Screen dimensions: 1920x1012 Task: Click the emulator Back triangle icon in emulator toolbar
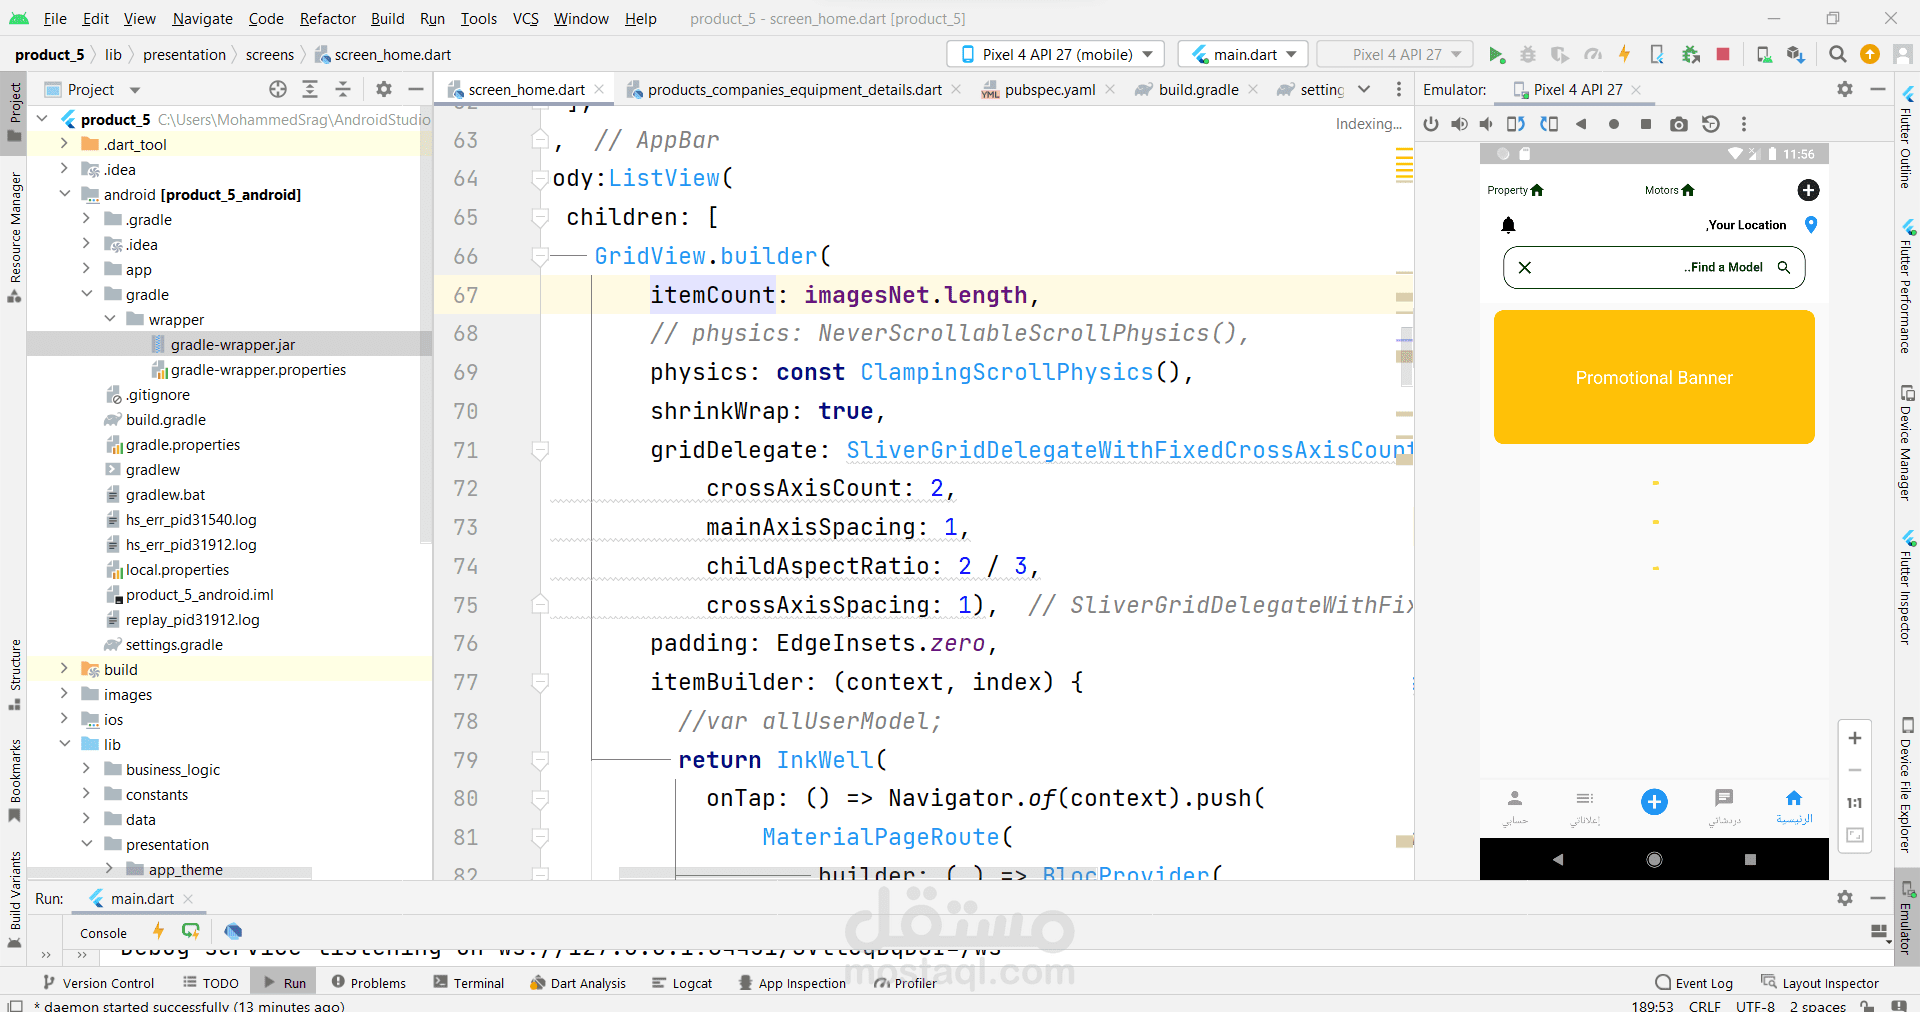(x=1581, y=124)
